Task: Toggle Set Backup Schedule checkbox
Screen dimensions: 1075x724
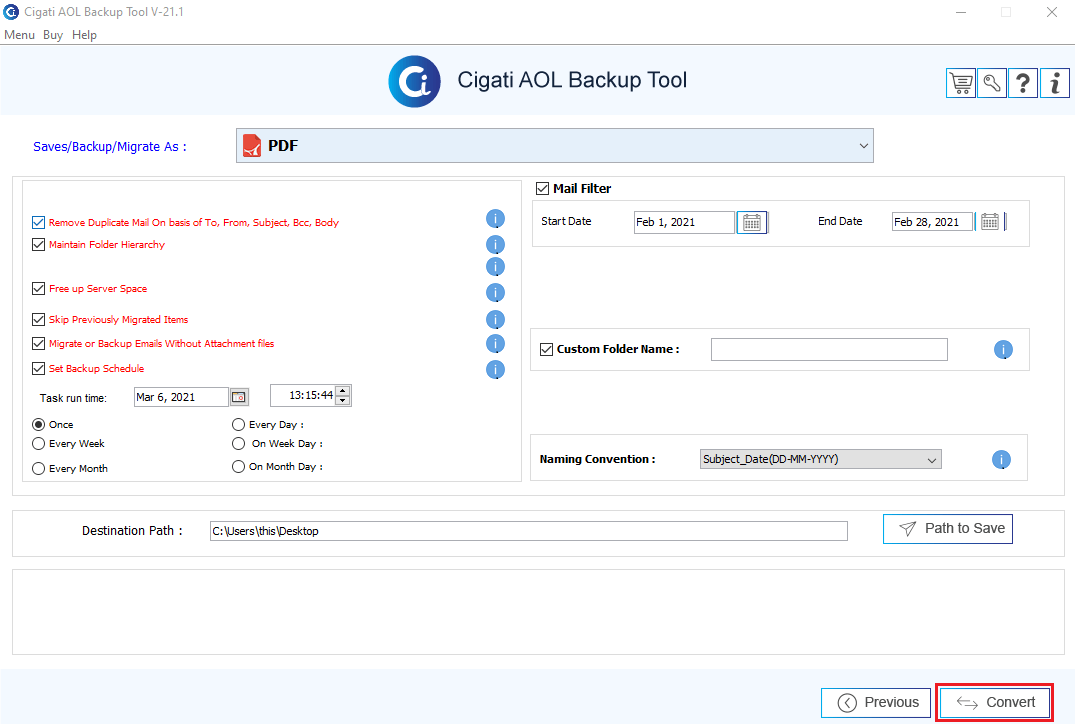Action: [38, 368]
